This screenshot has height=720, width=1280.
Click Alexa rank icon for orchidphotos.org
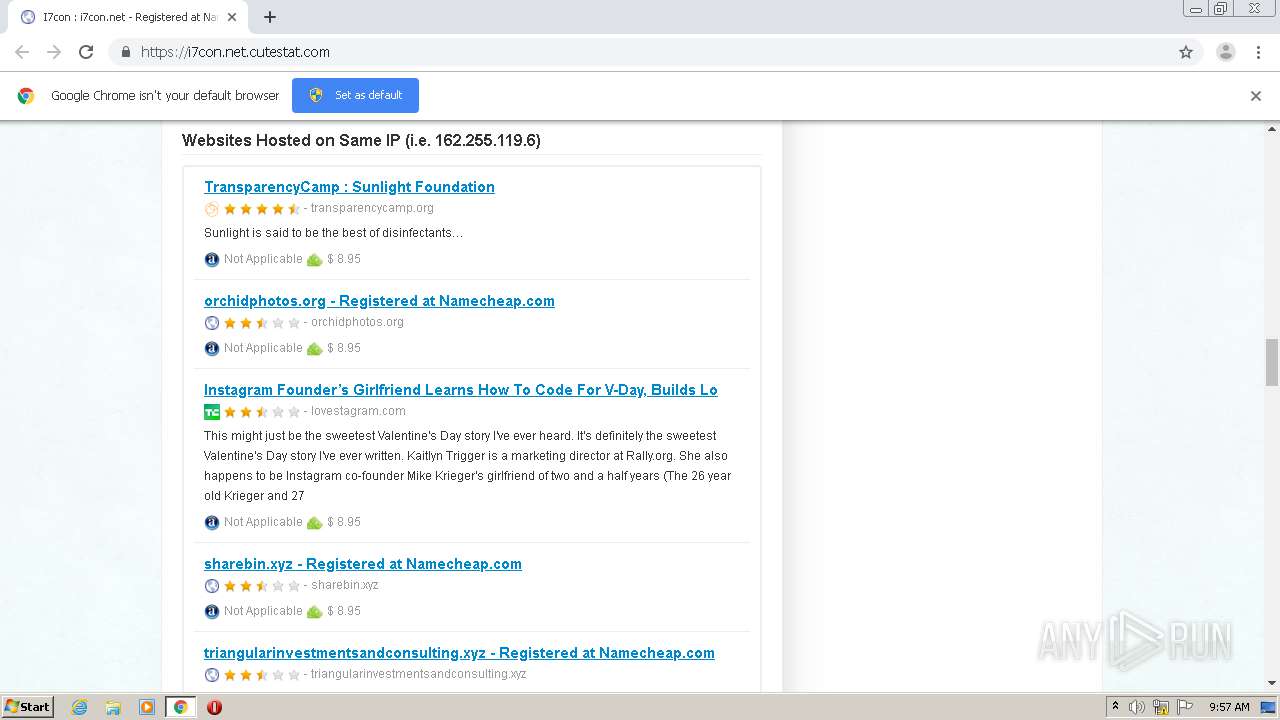pos(211,349)
